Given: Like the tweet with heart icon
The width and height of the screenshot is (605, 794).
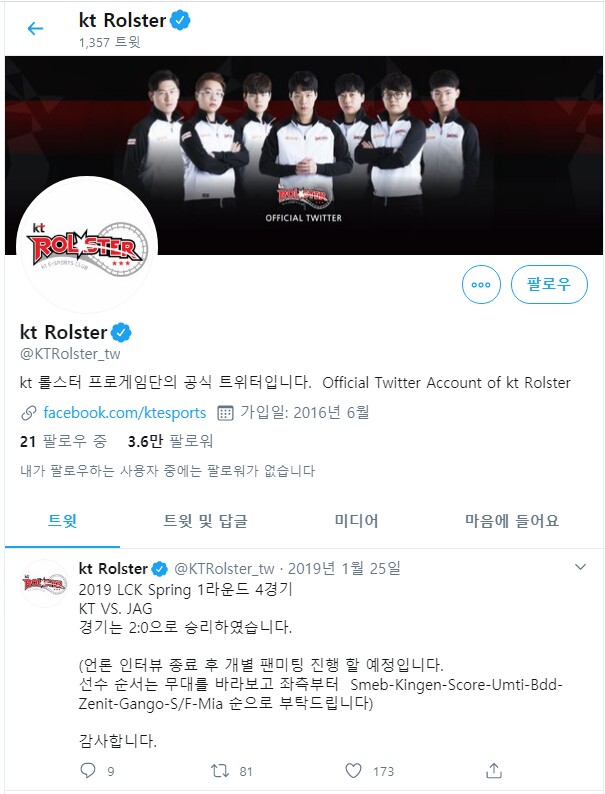Looking at the screenshot, I should click(x=353, y=771).
